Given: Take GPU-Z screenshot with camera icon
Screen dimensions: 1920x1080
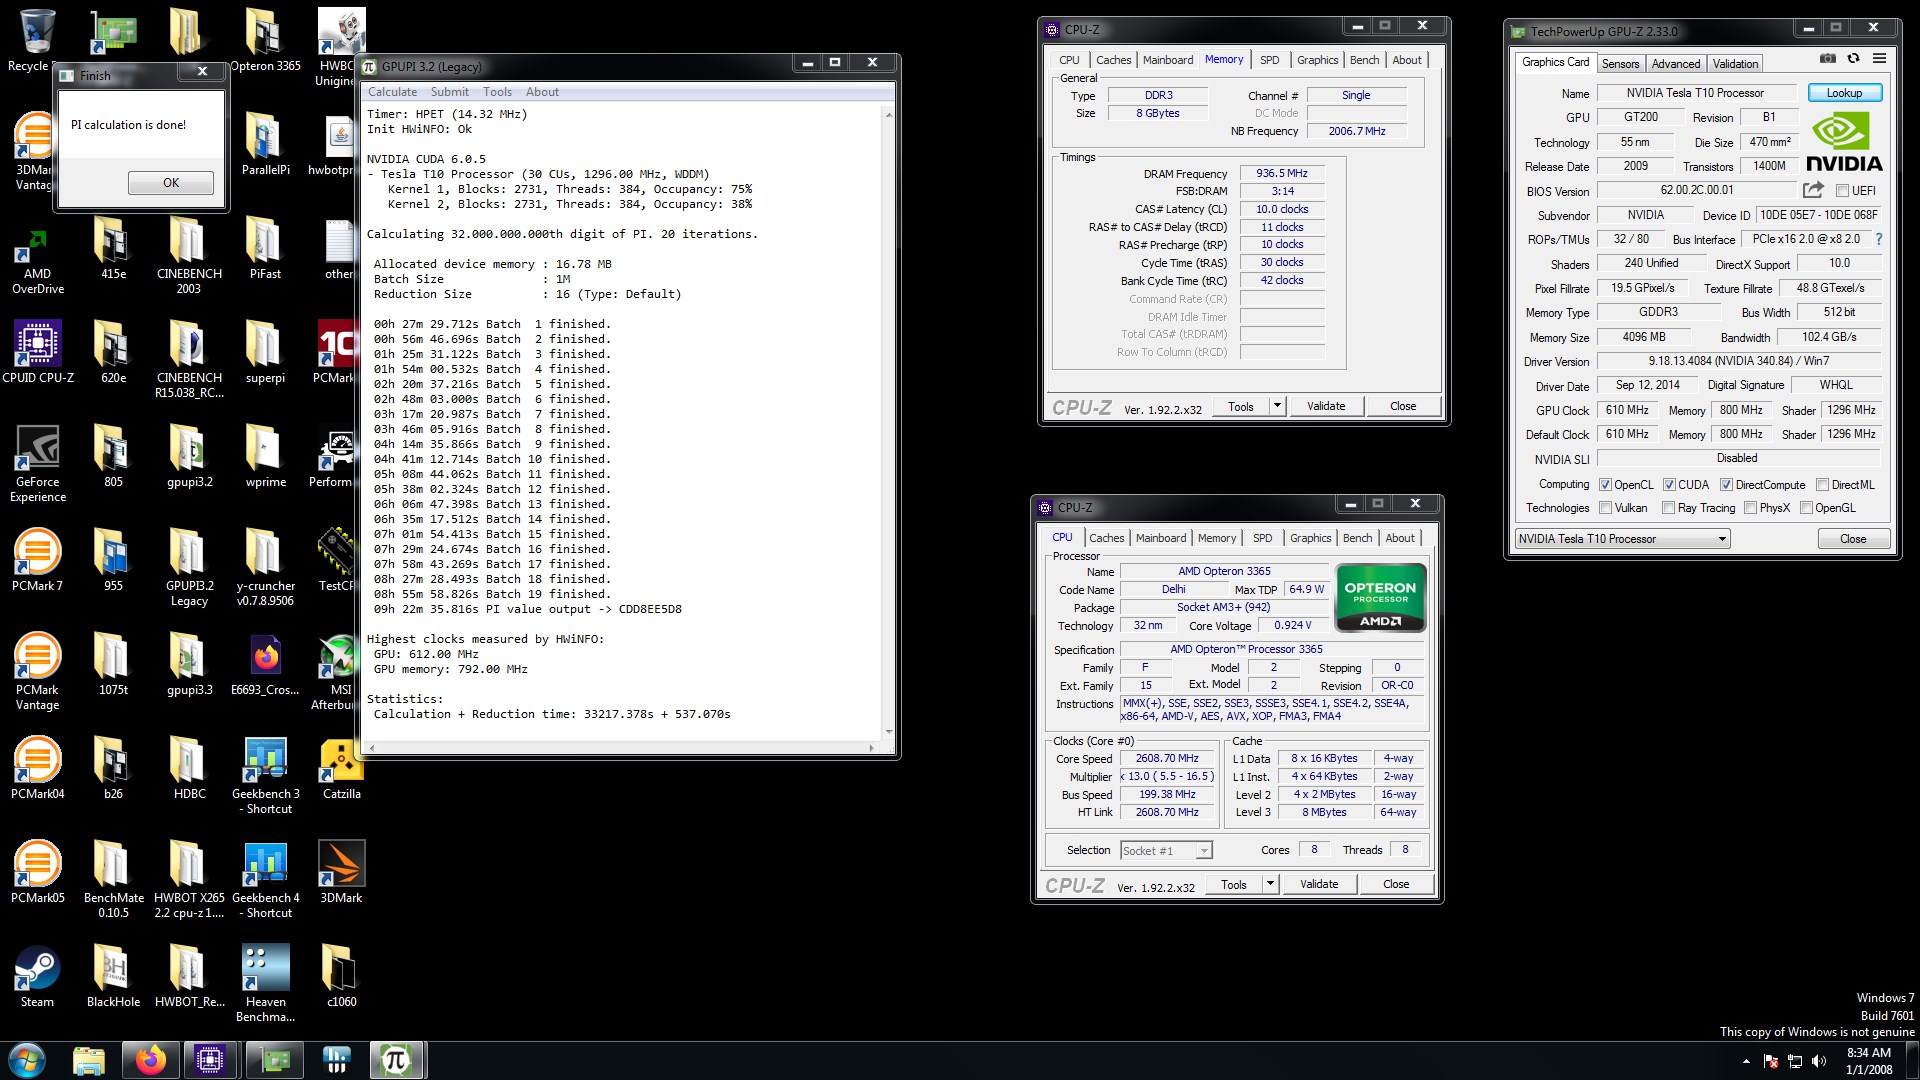Looking at the screenshot, I should tap(1827, 59).
